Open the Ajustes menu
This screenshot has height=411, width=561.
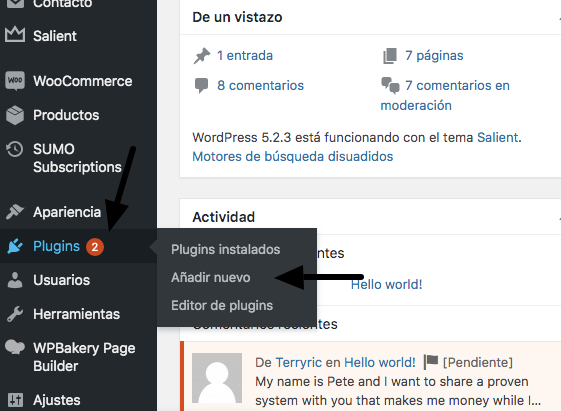point(57,400)
